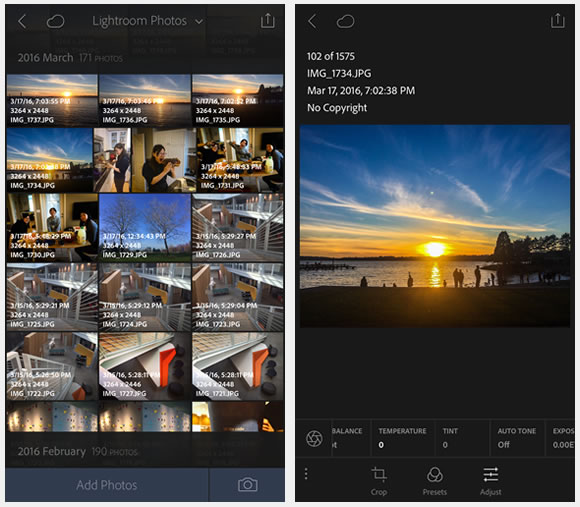This screenshot has height=507, width=580.
Task: Open the three-dot options menu in edit view
Action: click(306, 474)
